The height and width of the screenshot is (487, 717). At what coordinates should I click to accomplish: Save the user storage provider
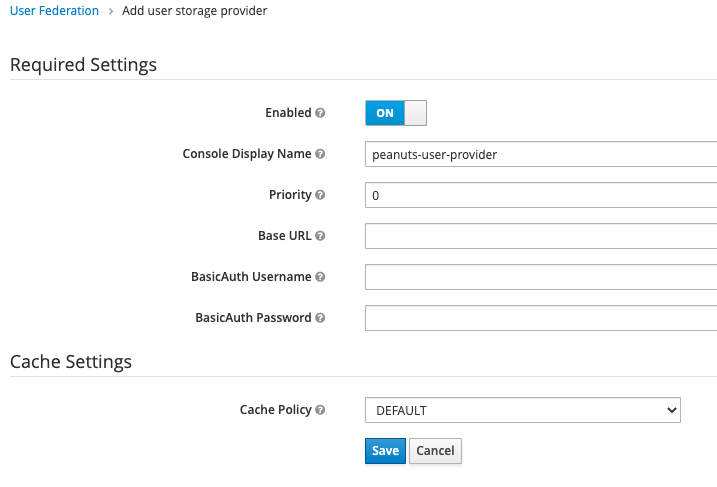coord(385,451)
